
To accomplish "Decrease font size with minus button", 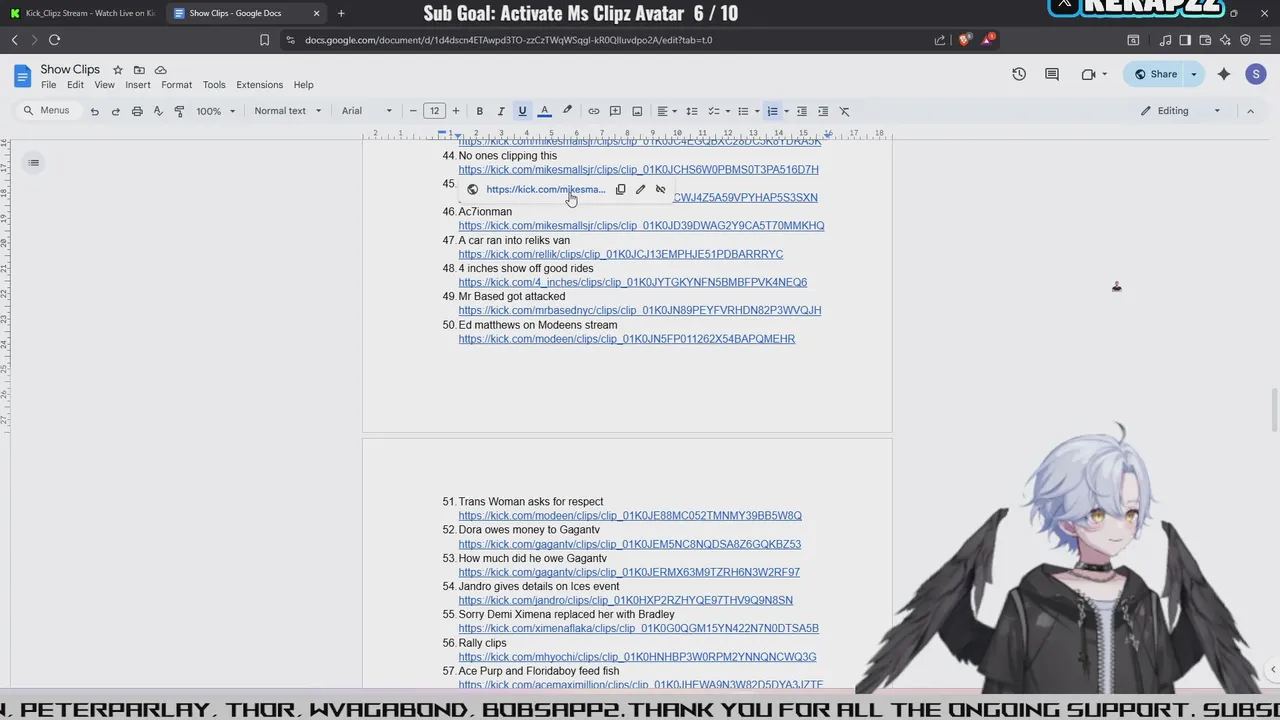I will 413,111.
